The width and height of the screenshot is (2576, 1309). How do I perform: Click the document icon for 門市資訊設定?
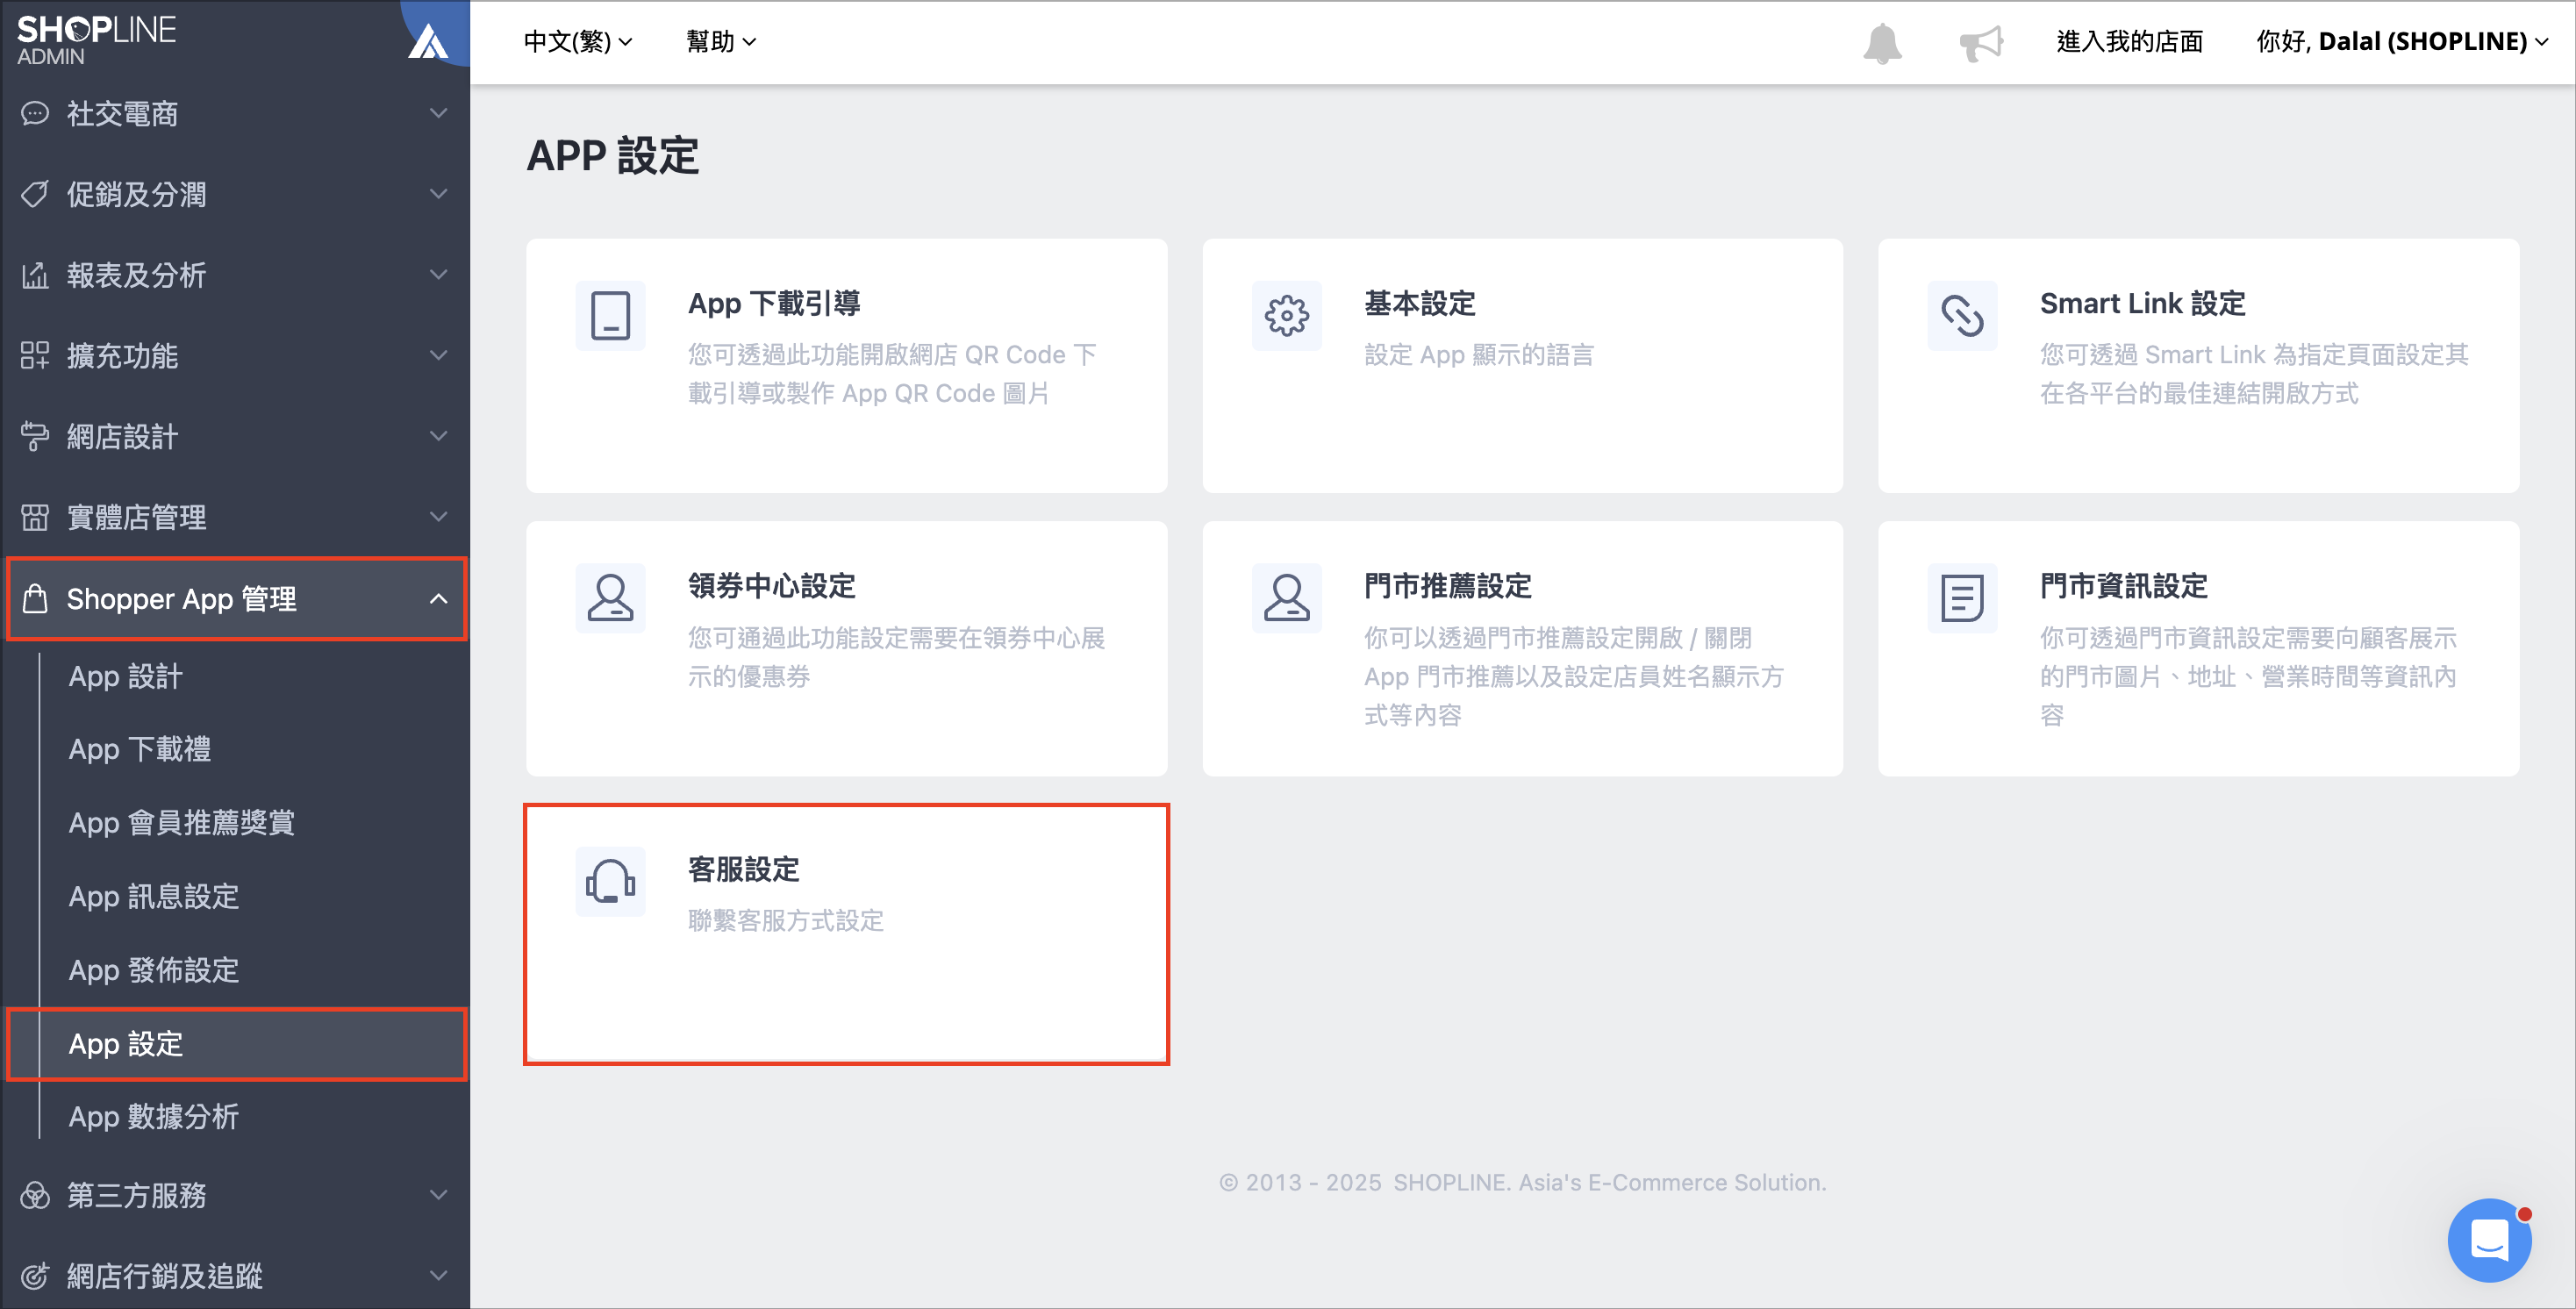point(1962,598)
